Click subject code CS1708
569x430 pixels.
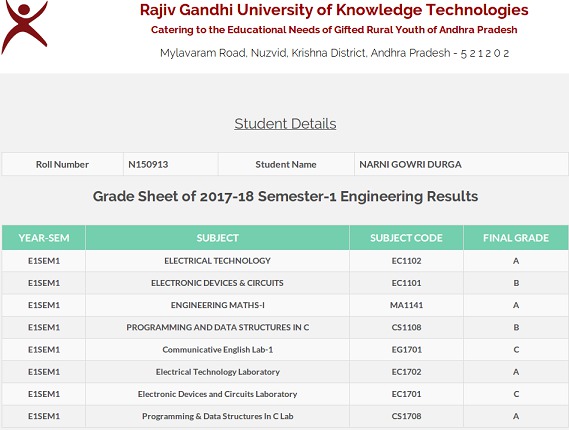[x=406, y=416]
